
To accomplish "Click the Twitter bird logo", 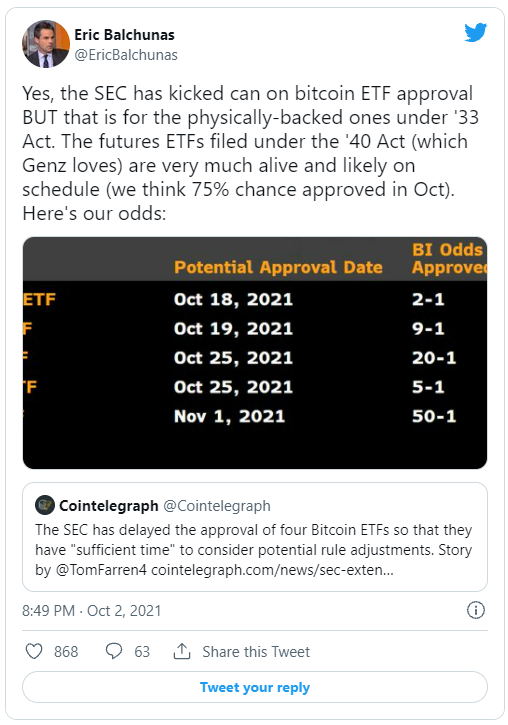I will (x=476, y=32).
